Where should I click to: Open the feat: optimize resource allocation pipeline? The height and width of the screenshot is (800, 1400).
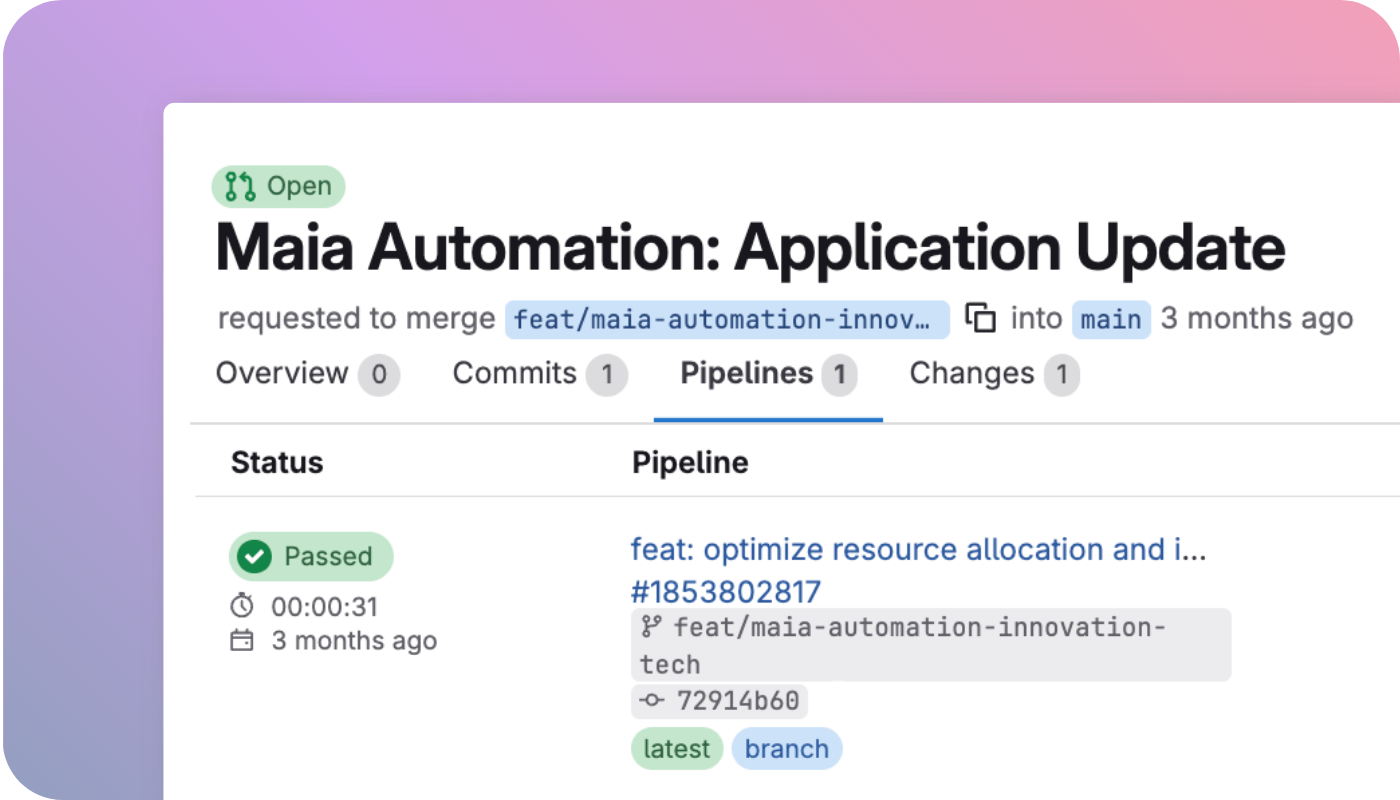(918, 549)
